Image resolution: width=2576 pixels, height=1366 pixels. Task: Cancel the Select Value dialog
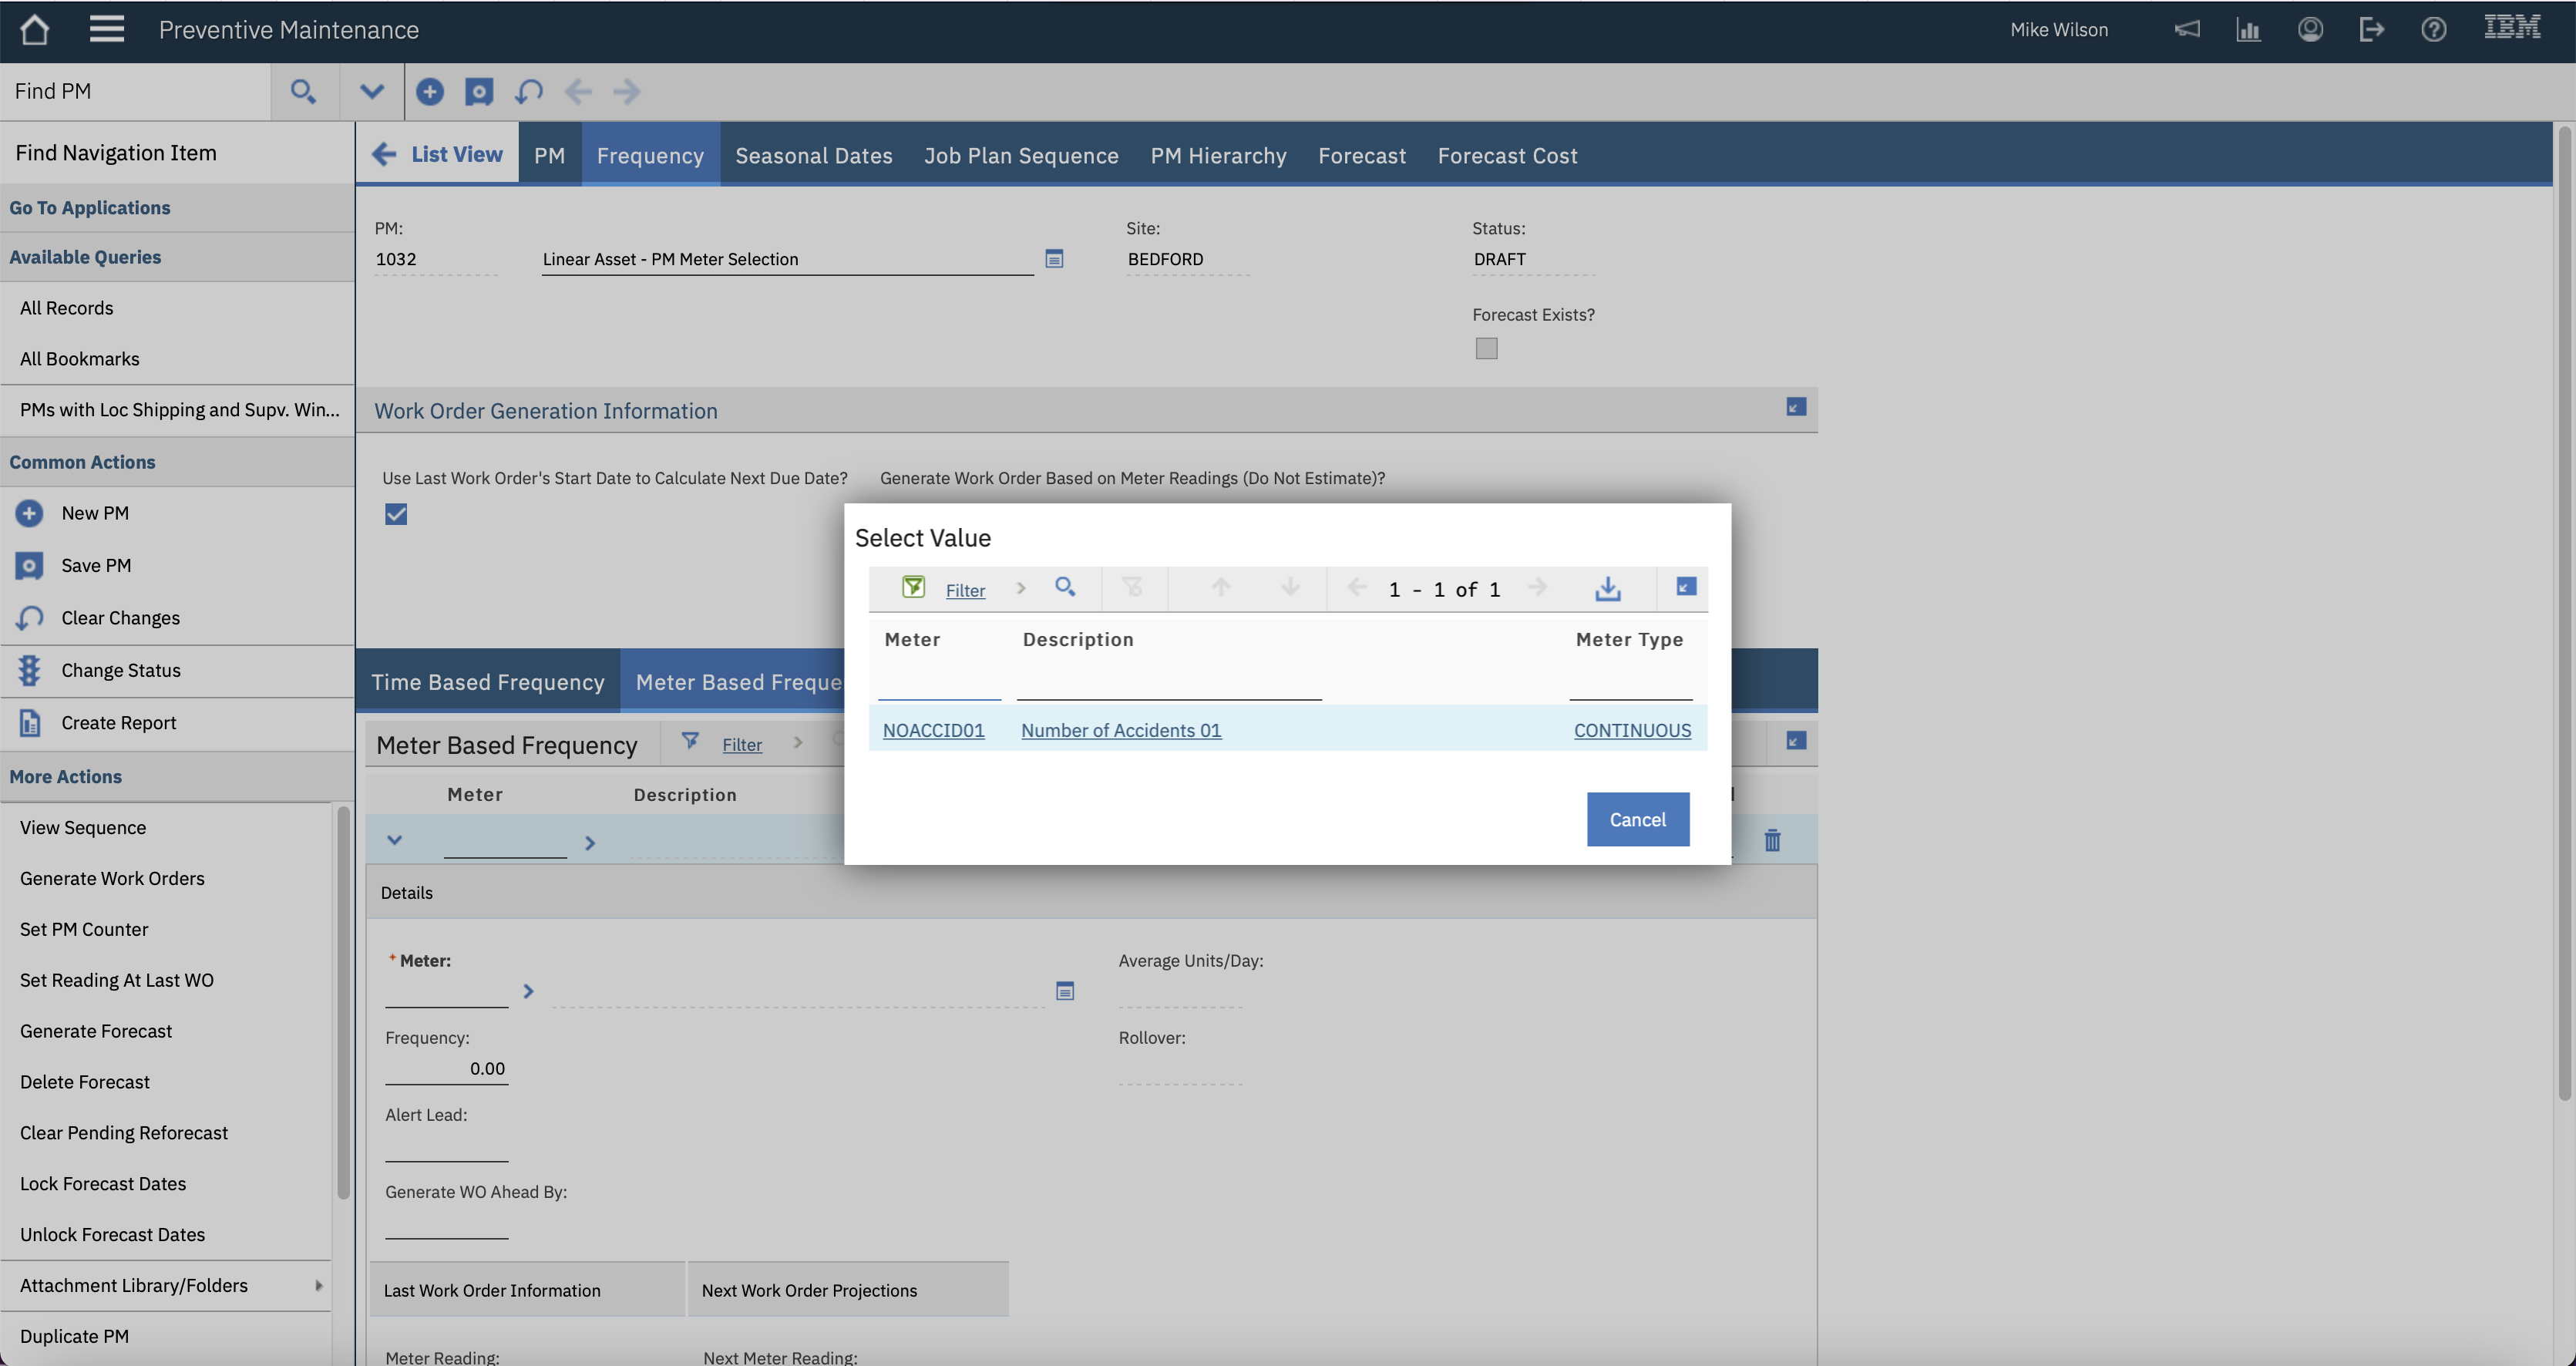tap(1637, 819)
